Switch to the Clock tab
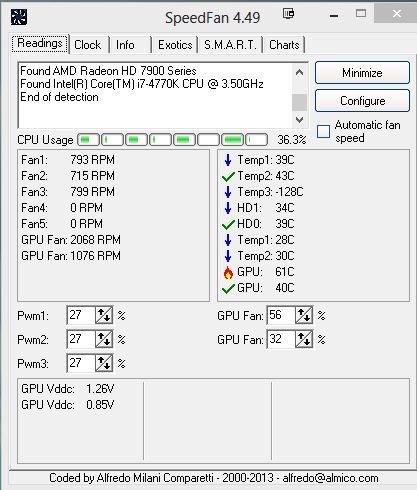This screenshot has width=417, height=490. pyautogui.click(x=88, y=45)
